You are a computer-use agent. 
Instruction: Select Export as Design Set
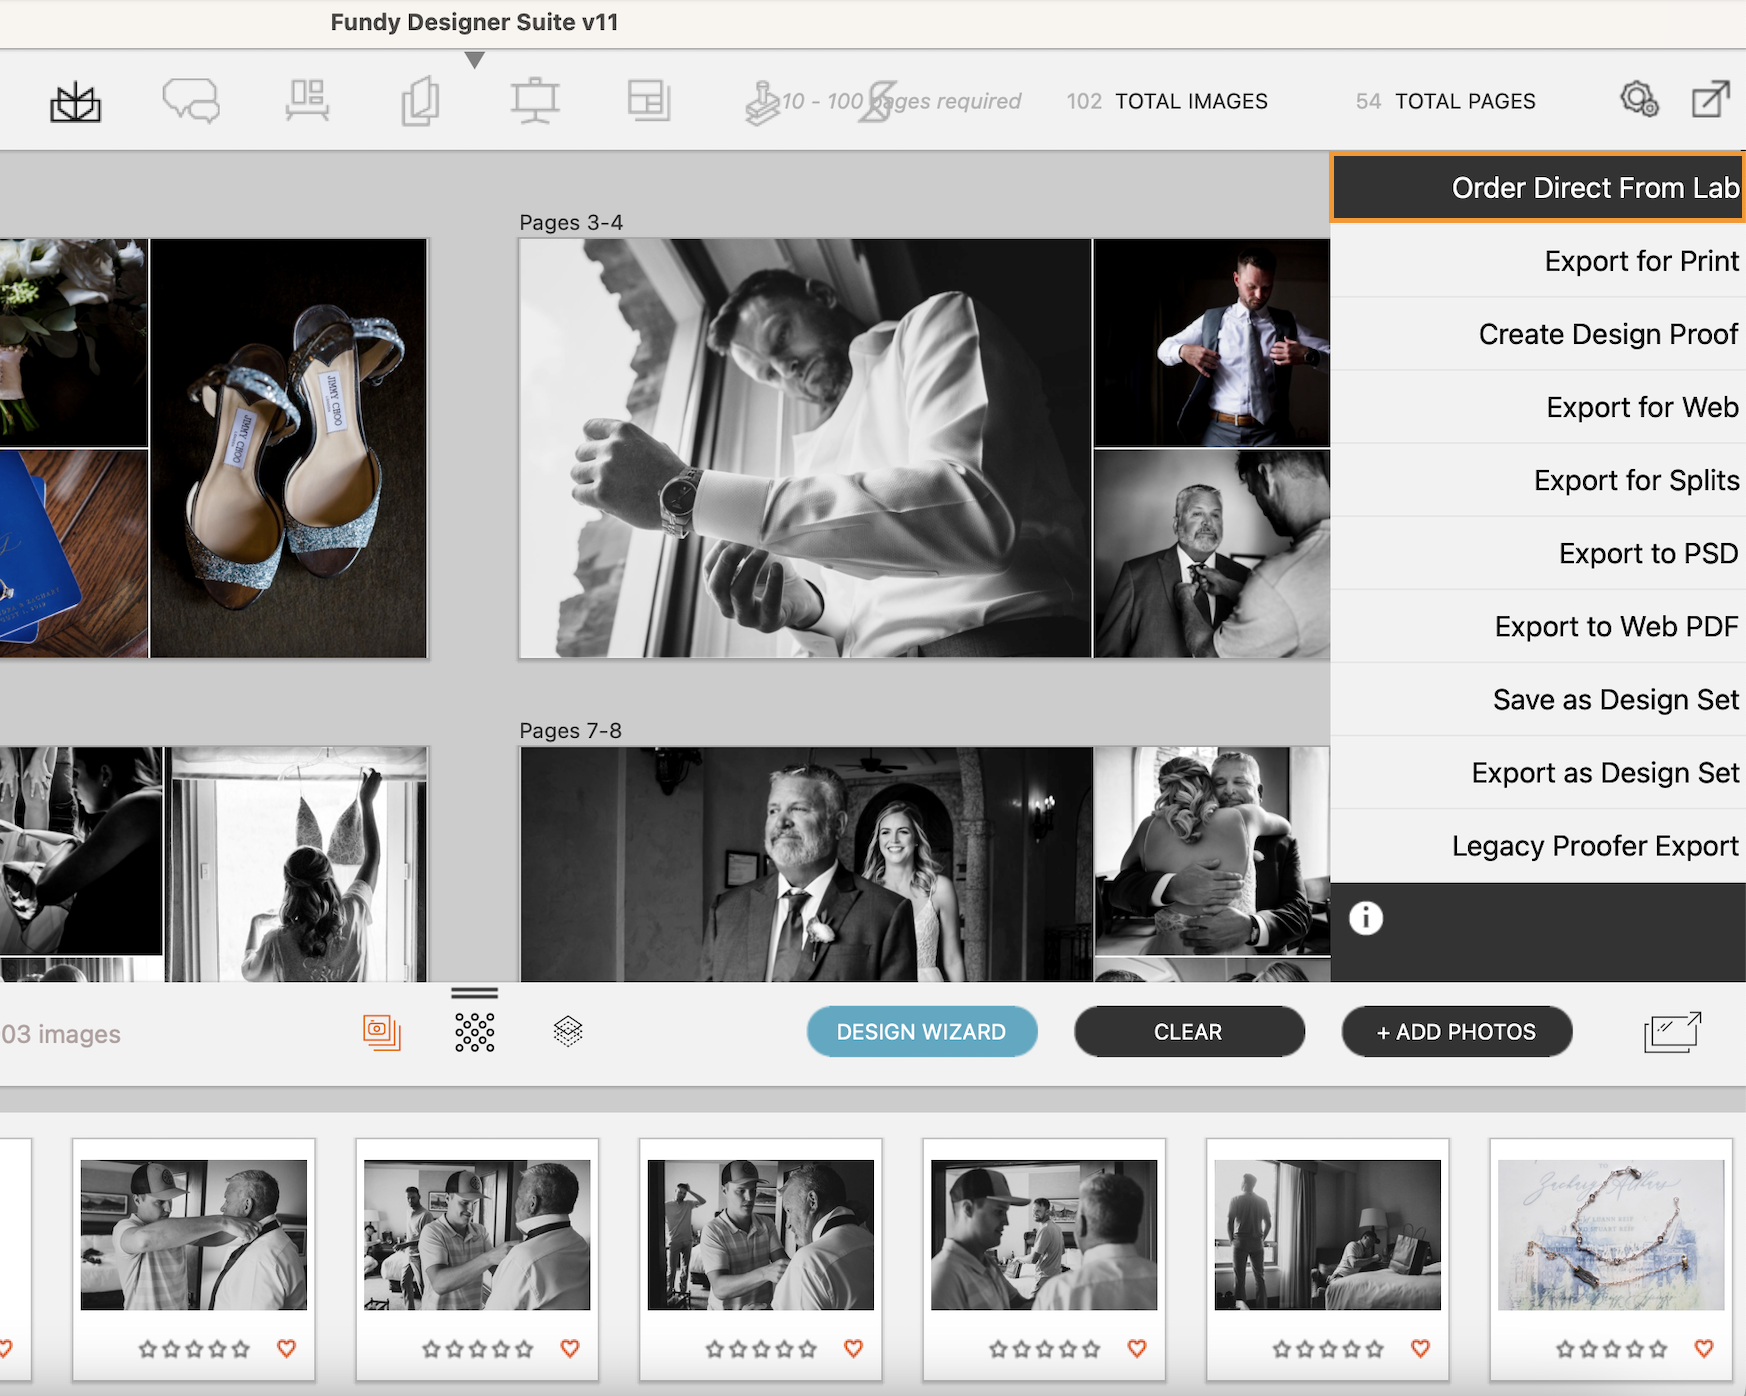click(x=1538, y=772)
